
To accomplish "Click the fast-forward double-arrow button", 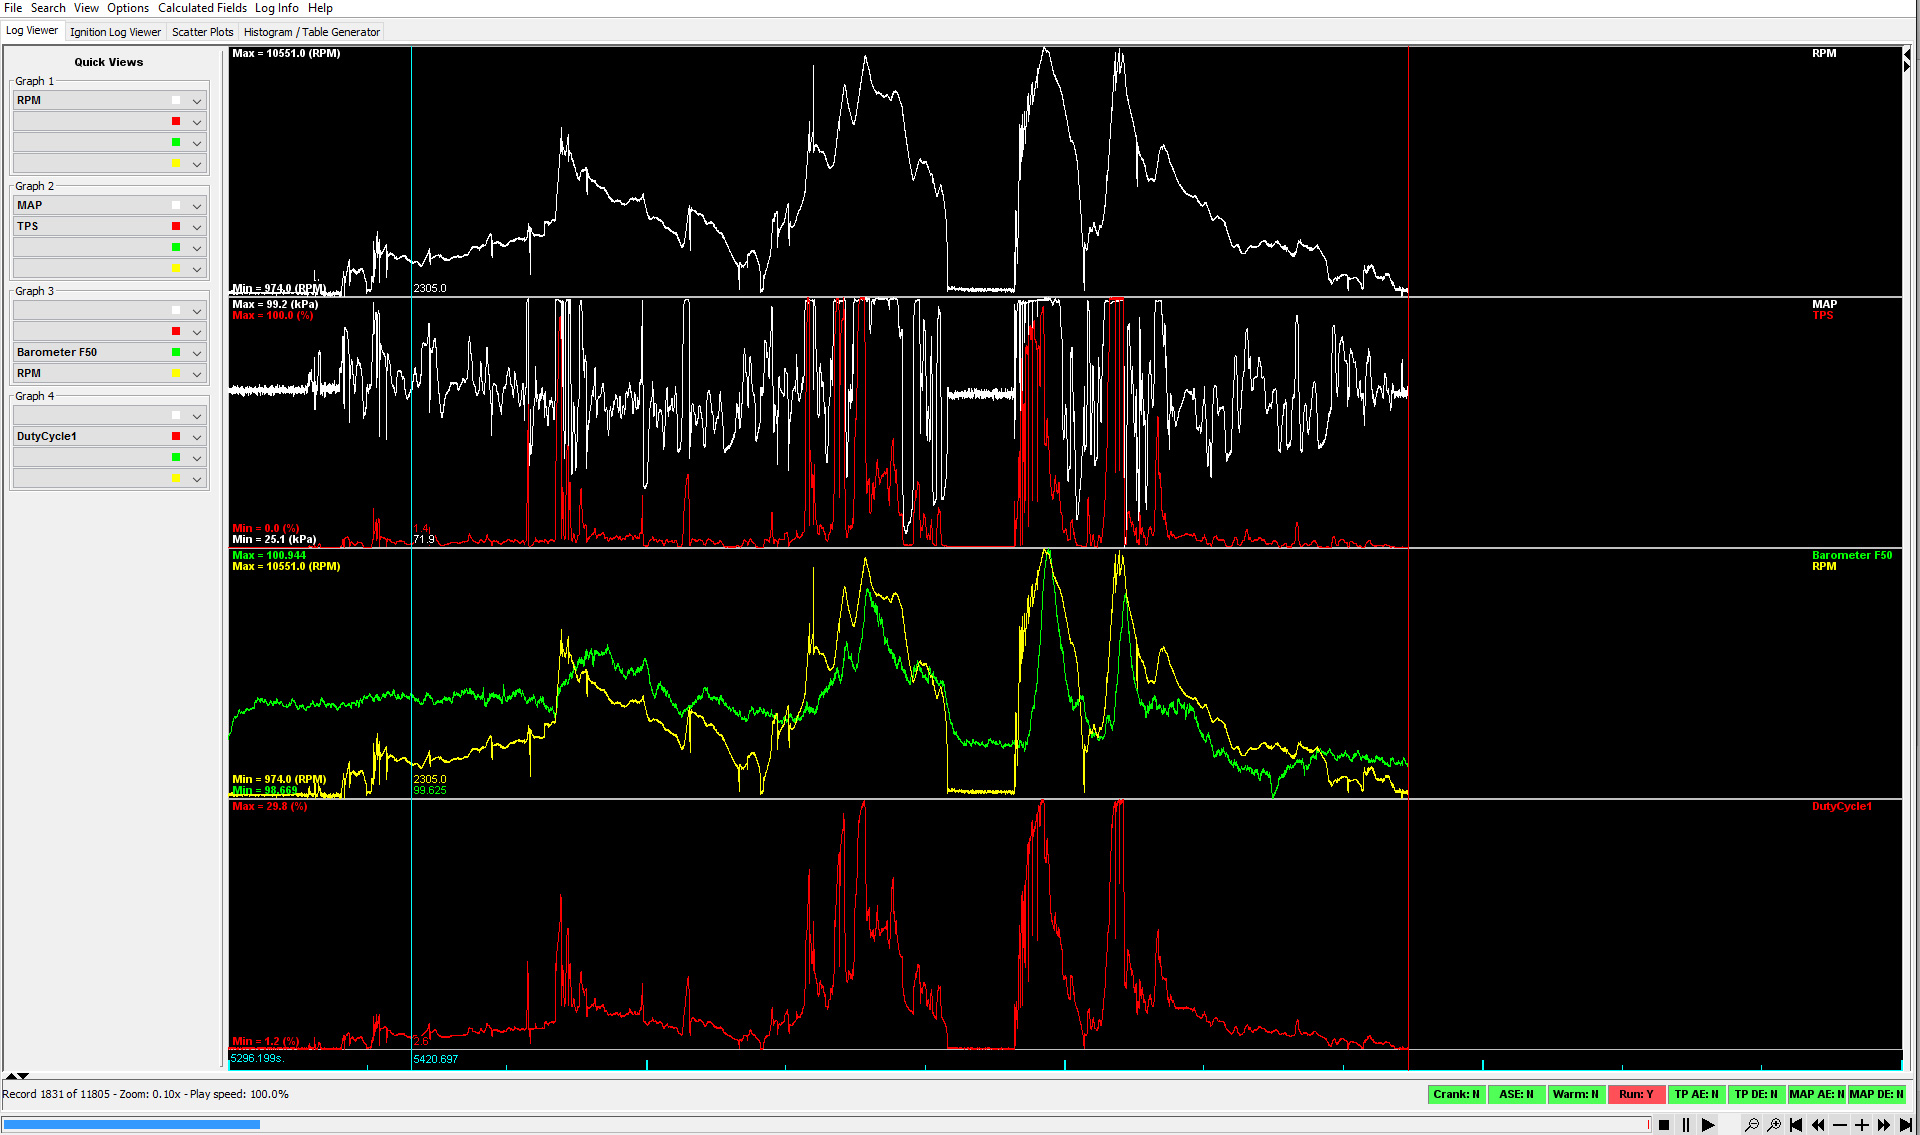I will (x=1884, y=1125).
